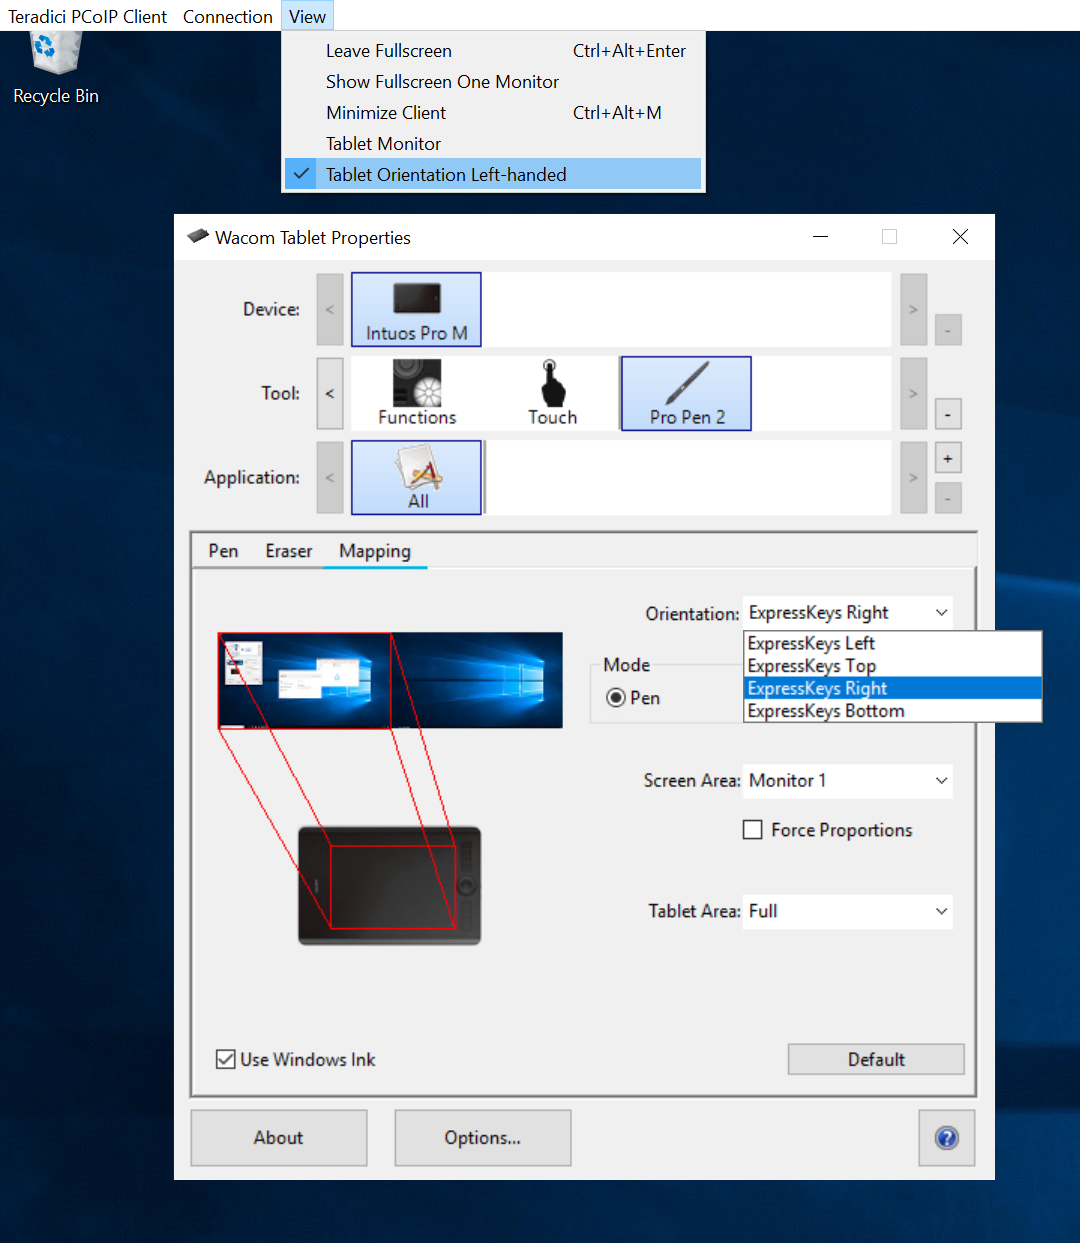The width and height of the screenshot is (1080, 1243).
Task: Remove application with minus button
Action: [x=948, y=498]
